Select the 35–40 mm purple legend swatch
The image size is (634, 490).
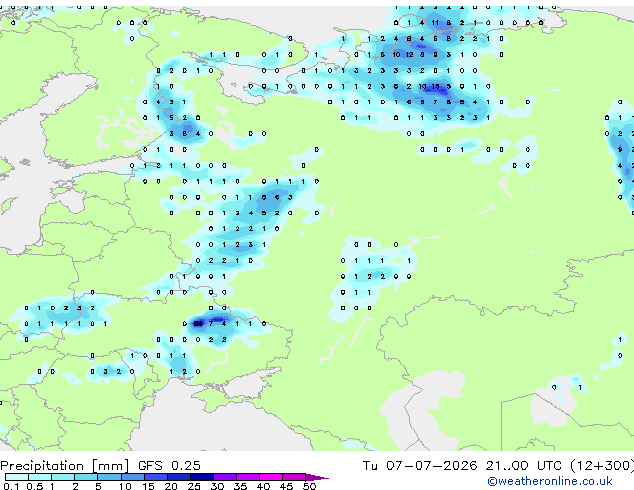click(248, 477)
